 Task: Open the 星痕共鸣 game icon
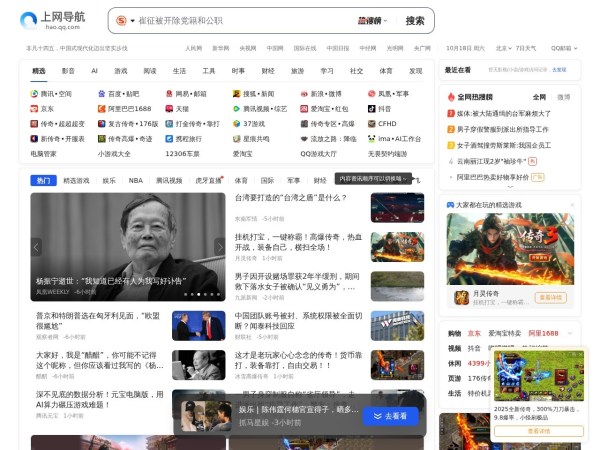pyautogui.click(x=236, y=139)
